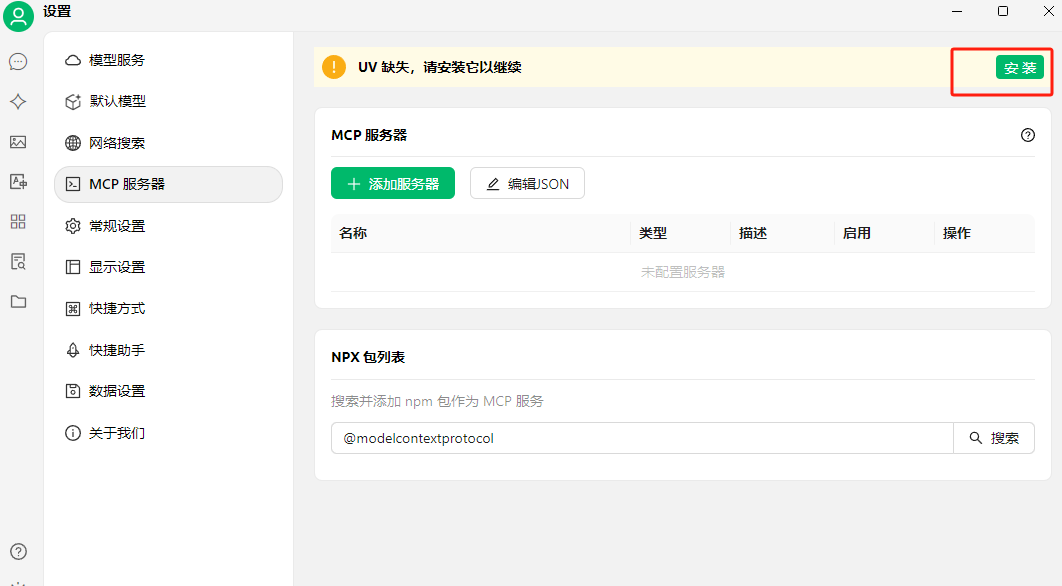This screenshot has width=1062, height=586.
Task: Focus the @modelcontextprotocol search field
Action: pyautogui.click(x=642, y=438)
